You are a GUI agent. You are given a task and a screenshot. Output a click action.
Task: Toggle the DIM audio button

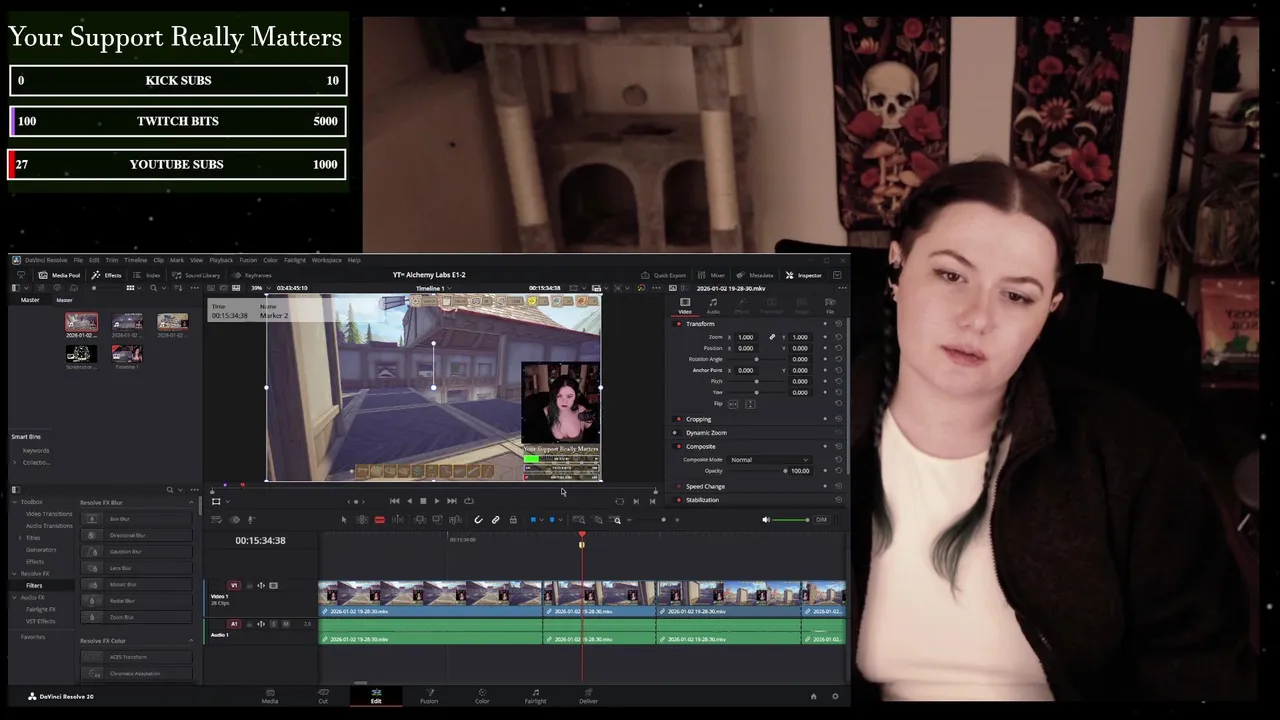pyautogui.click(x=821, y=520)
